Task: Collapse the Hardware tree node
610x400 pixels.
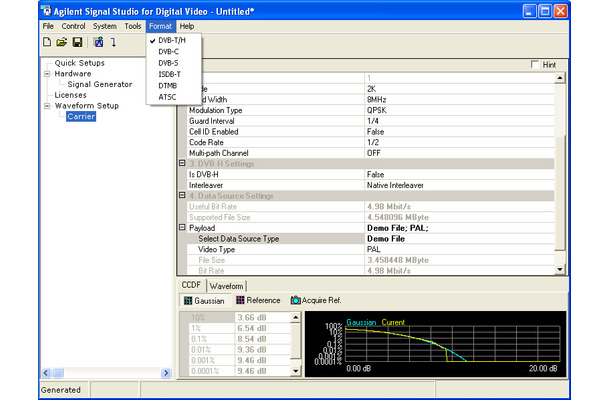Action: coord(47,74)
